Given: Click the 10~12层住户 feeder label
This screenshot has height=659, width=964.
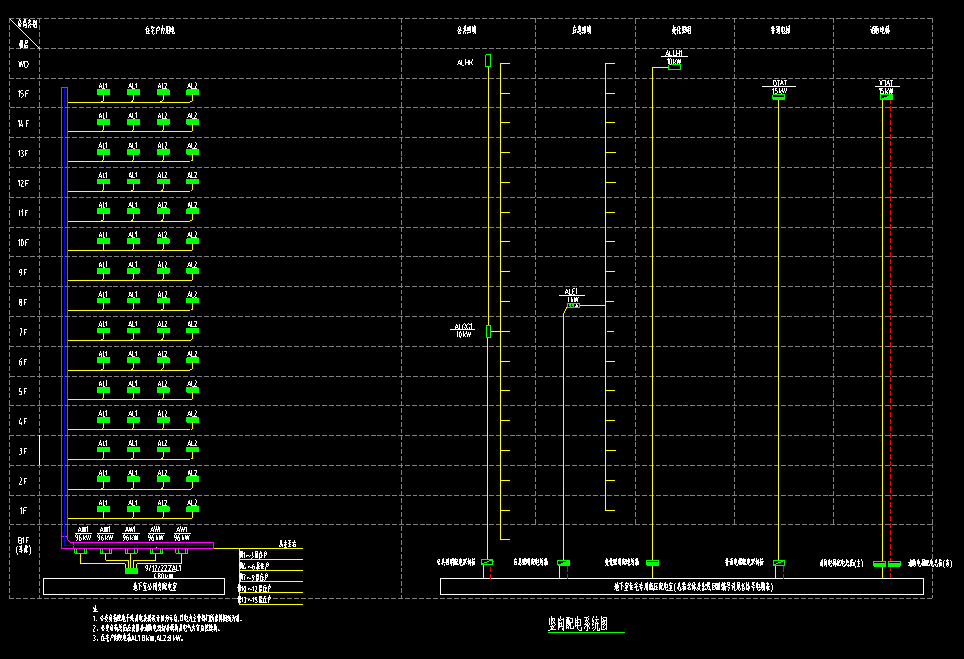Looking at the screenshot, I should [255, 588].
